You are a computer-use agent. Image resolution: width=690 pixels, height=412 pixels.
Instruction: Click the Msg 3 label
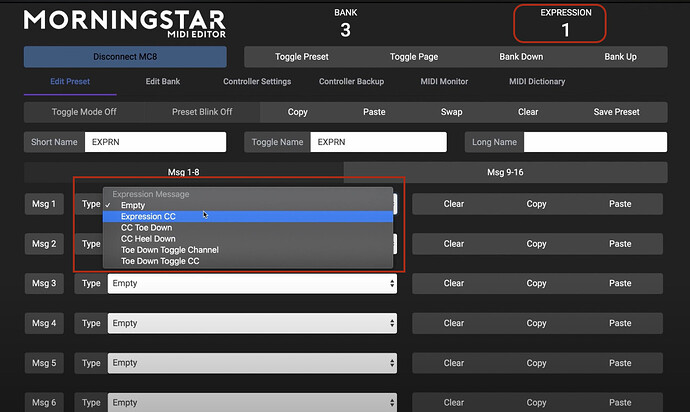tap(44, 283)
